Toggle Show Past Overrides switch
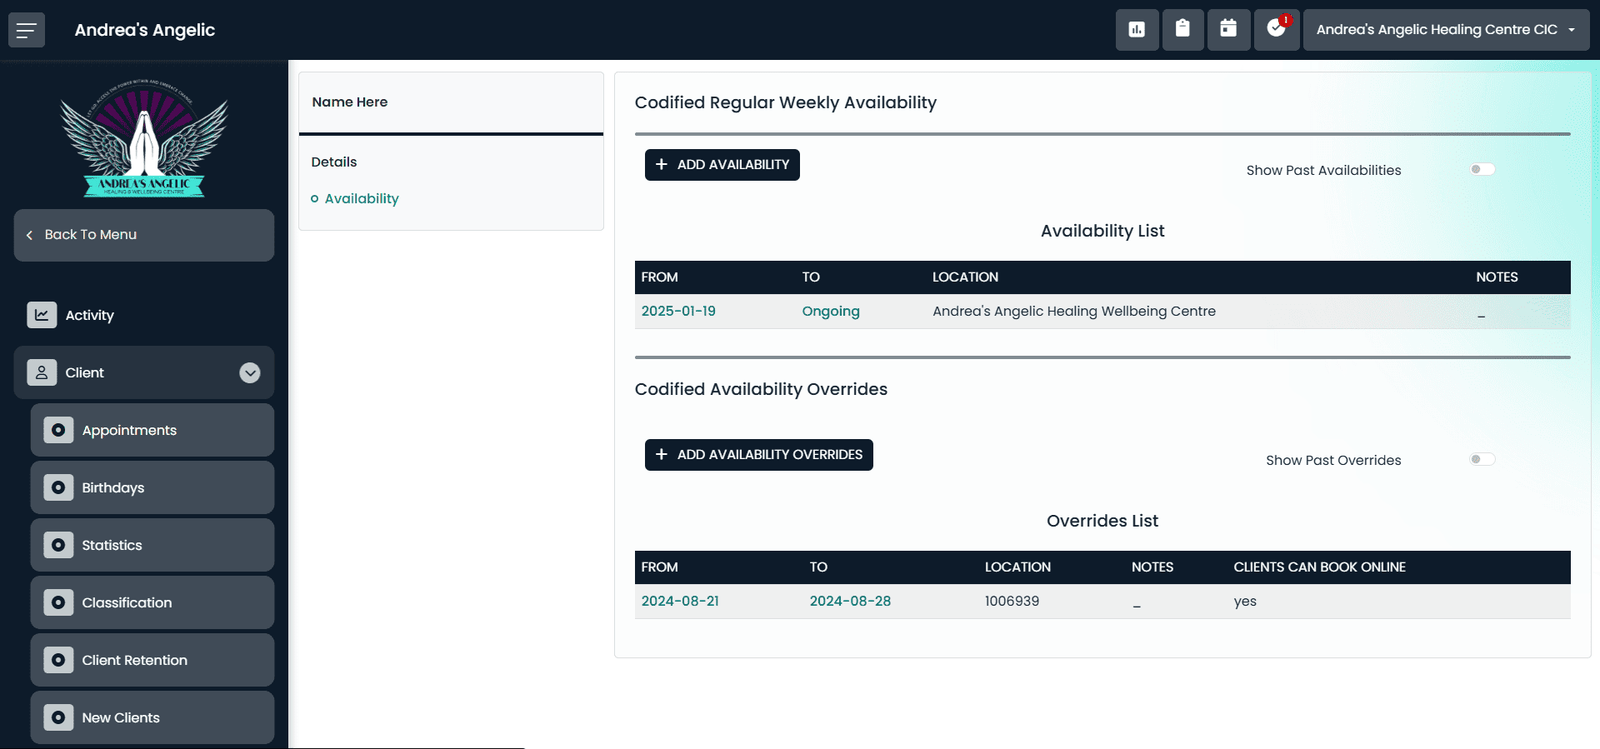The height and width of the screenshot is (749, 1600). [x=1482, y=459]
